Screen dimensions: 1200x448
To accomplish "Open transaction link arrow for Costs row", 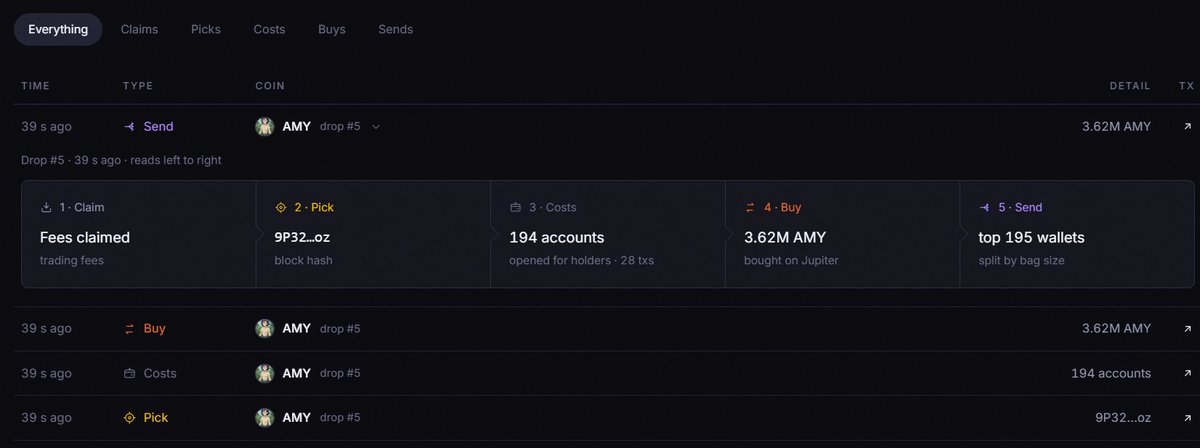I will [1187, 373].
